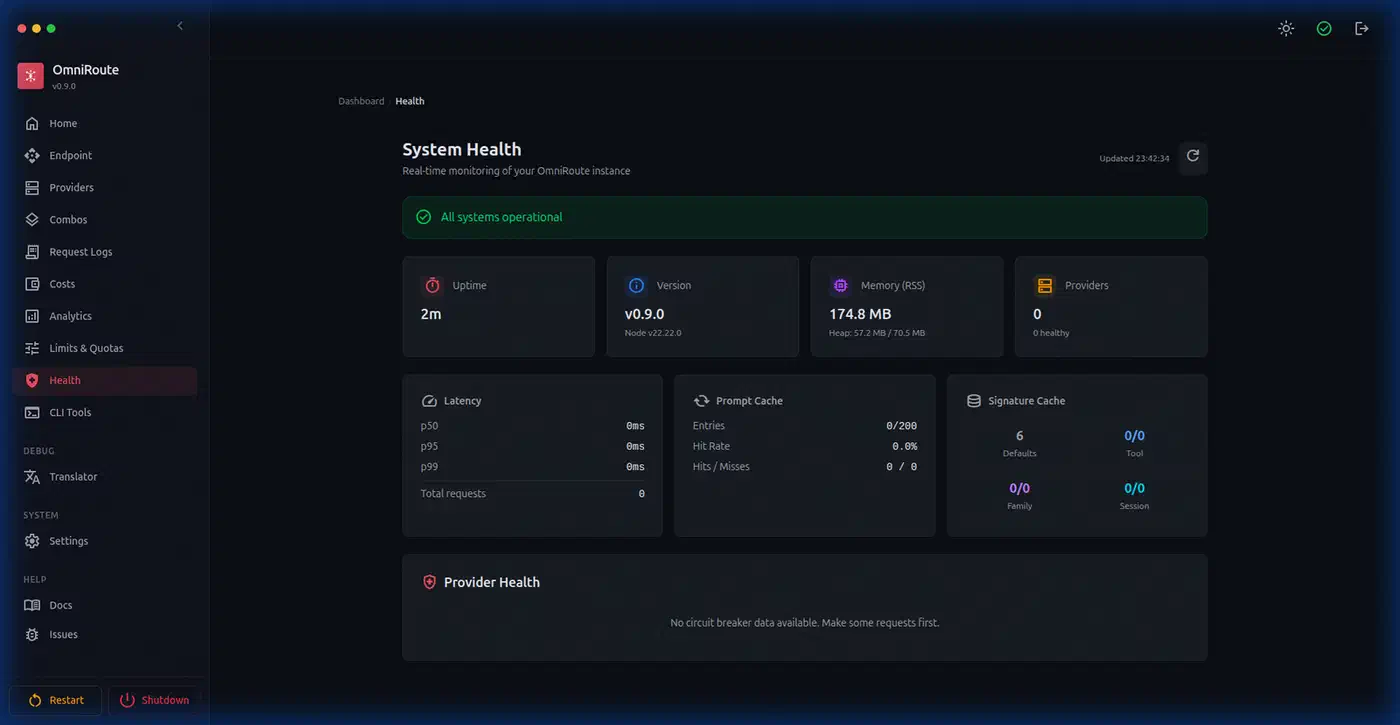Click the Analytics chart icon
Image resolution: width=1400 pixels, height=725 pixels.
32,316
